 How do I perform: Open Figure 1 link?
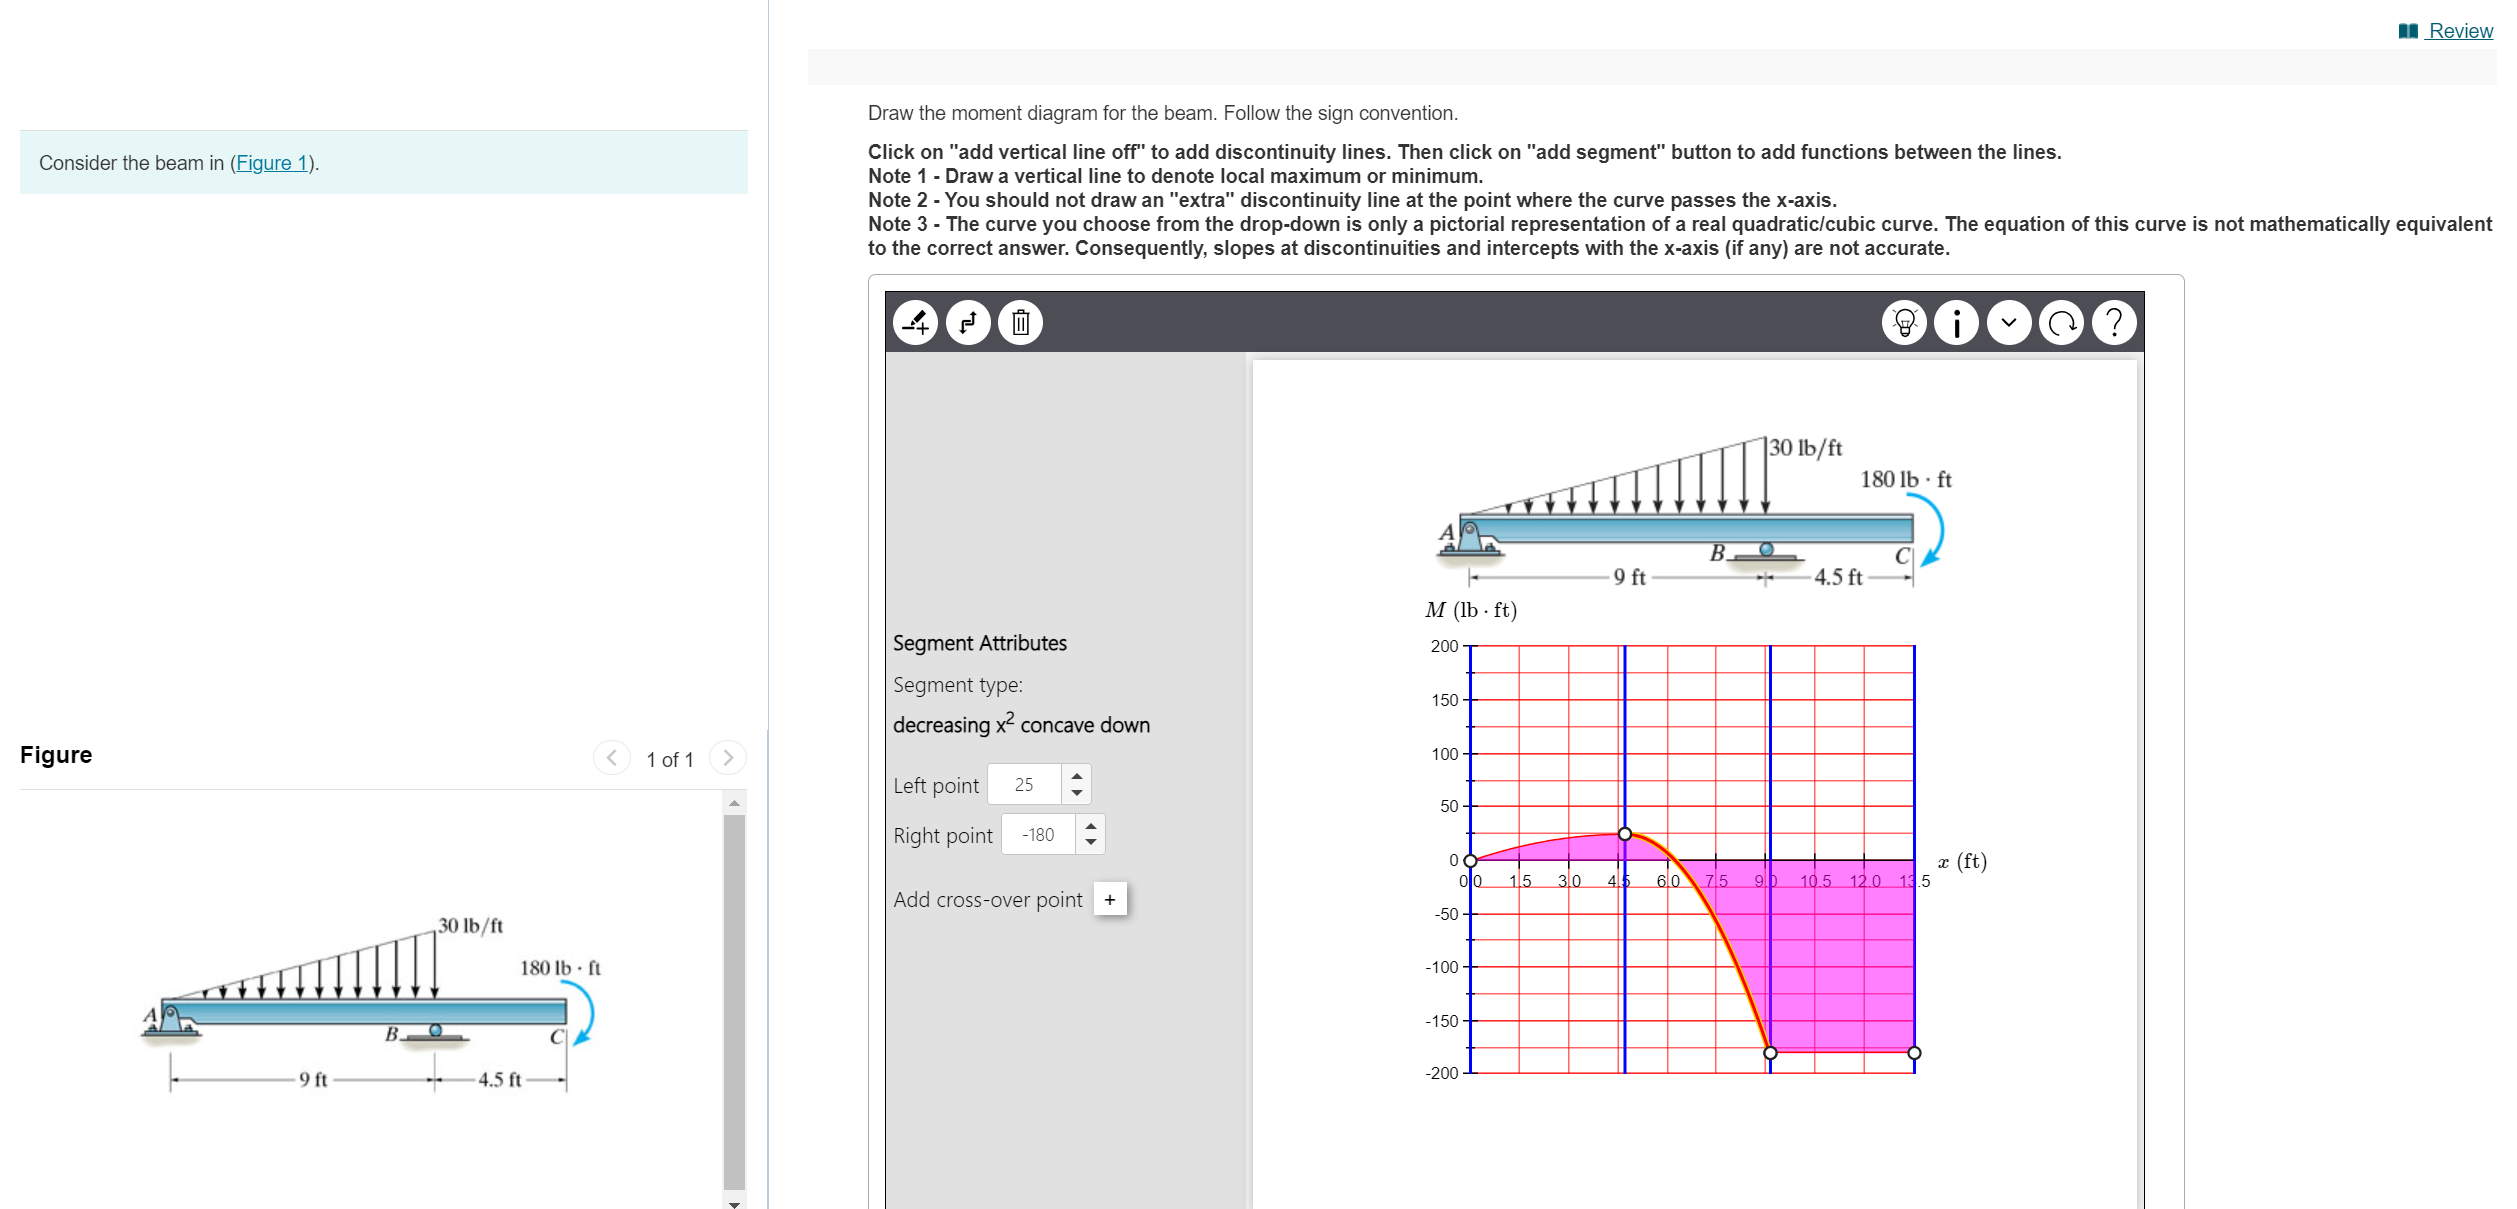274,163
